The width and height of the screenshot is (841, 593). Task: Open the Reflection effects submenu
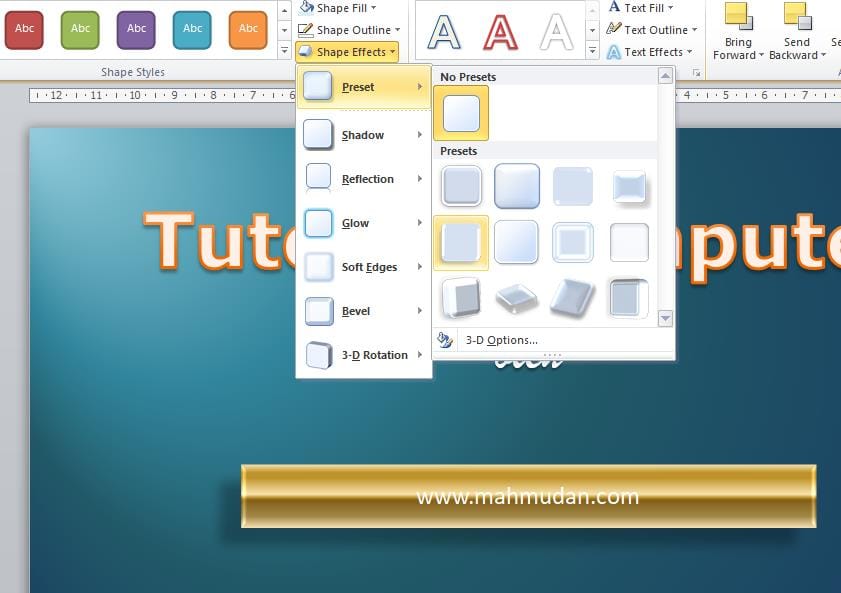364,179
